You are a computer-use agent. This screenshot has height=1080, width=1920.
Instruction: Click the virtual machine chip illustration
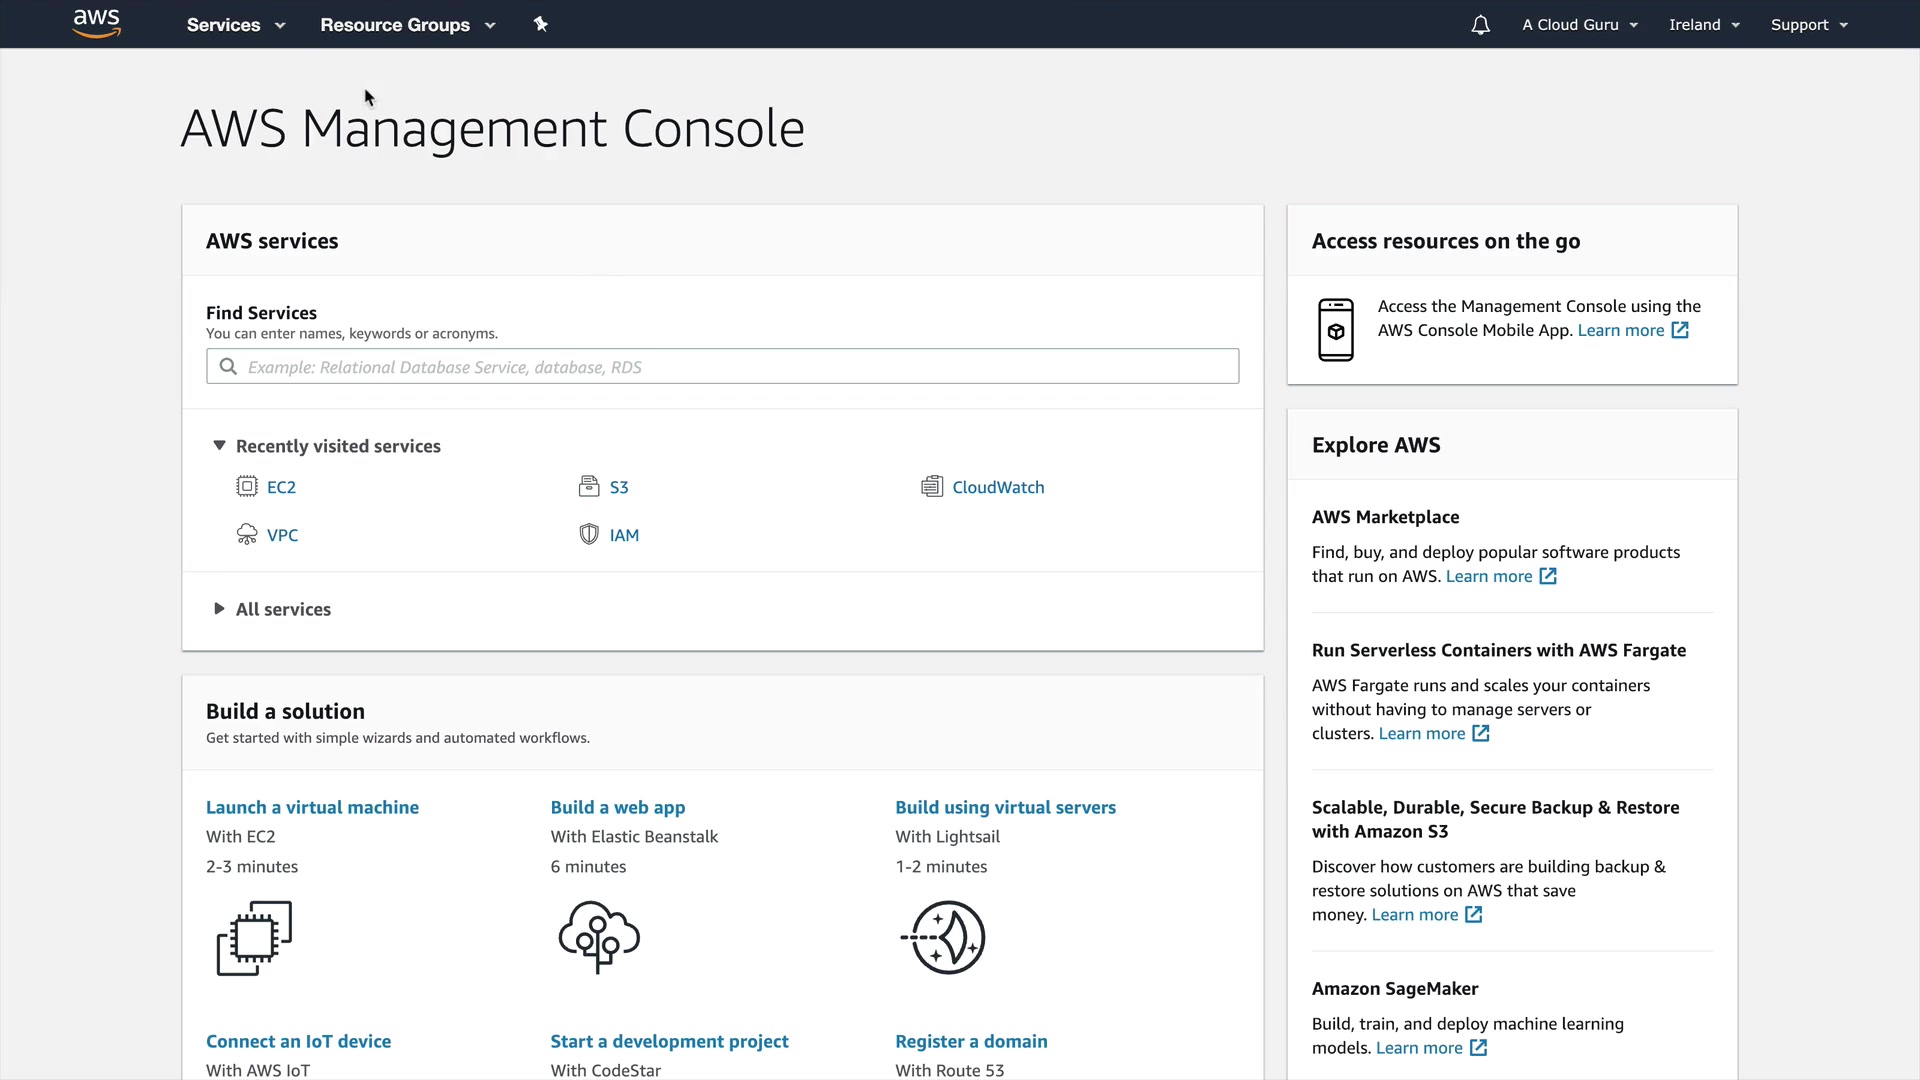pos(254,937)
